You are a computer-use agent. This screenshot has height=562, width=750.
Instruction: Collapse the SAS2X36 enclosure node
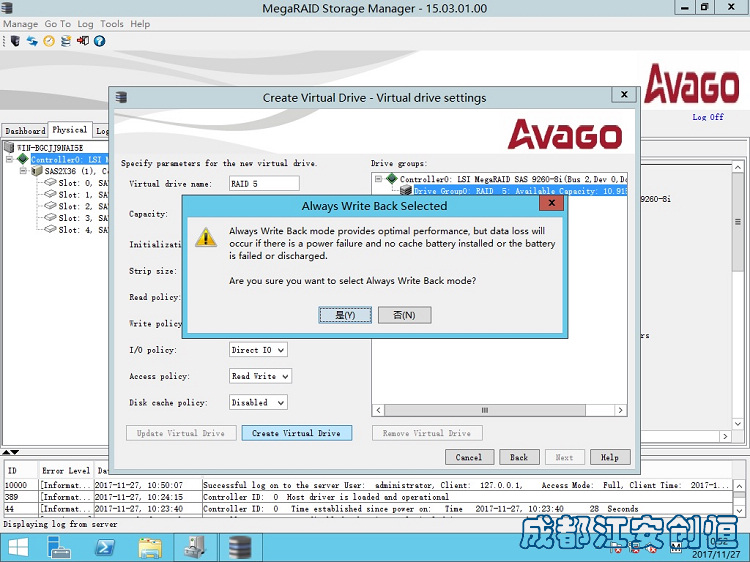click(23, 171)
